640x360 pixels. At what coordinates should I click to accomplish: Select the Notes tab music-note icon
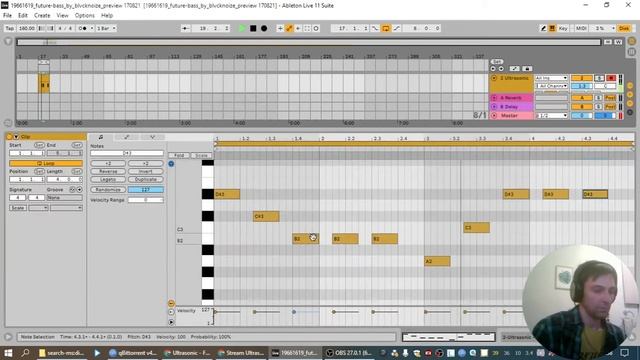(x=101, y=137)
